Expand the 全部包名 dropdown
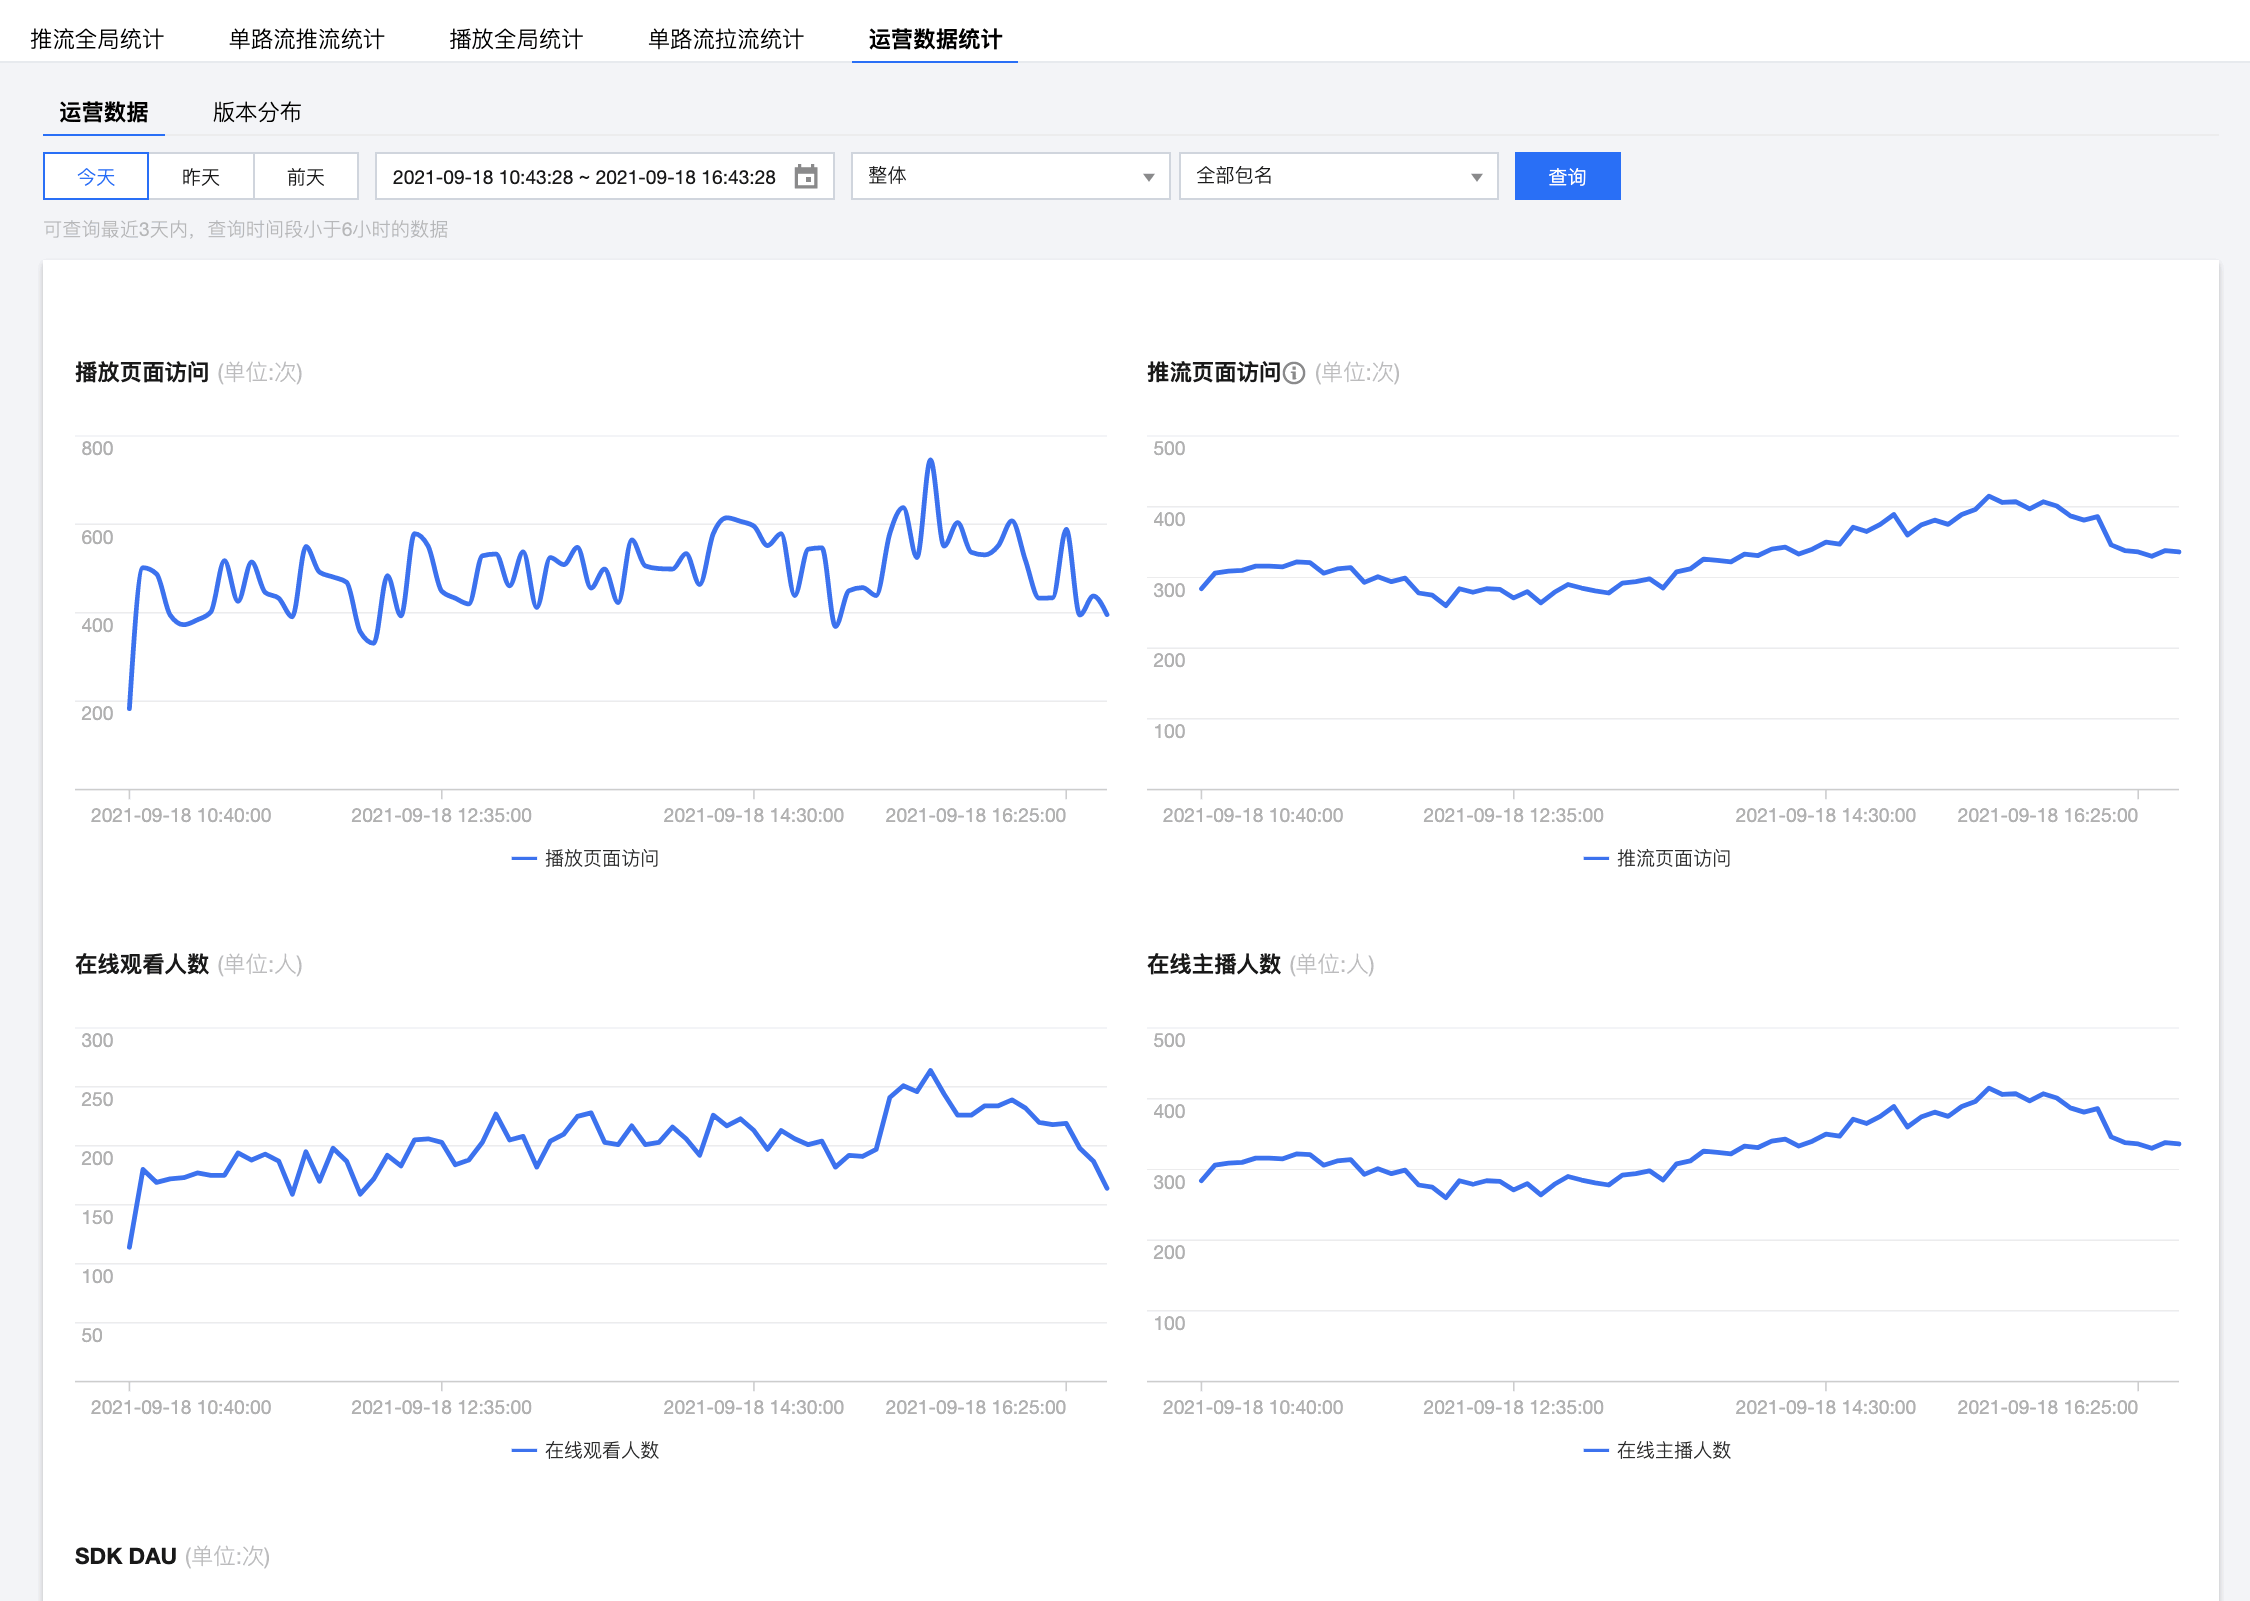2250x1601 pixels. click(1338, 177)
